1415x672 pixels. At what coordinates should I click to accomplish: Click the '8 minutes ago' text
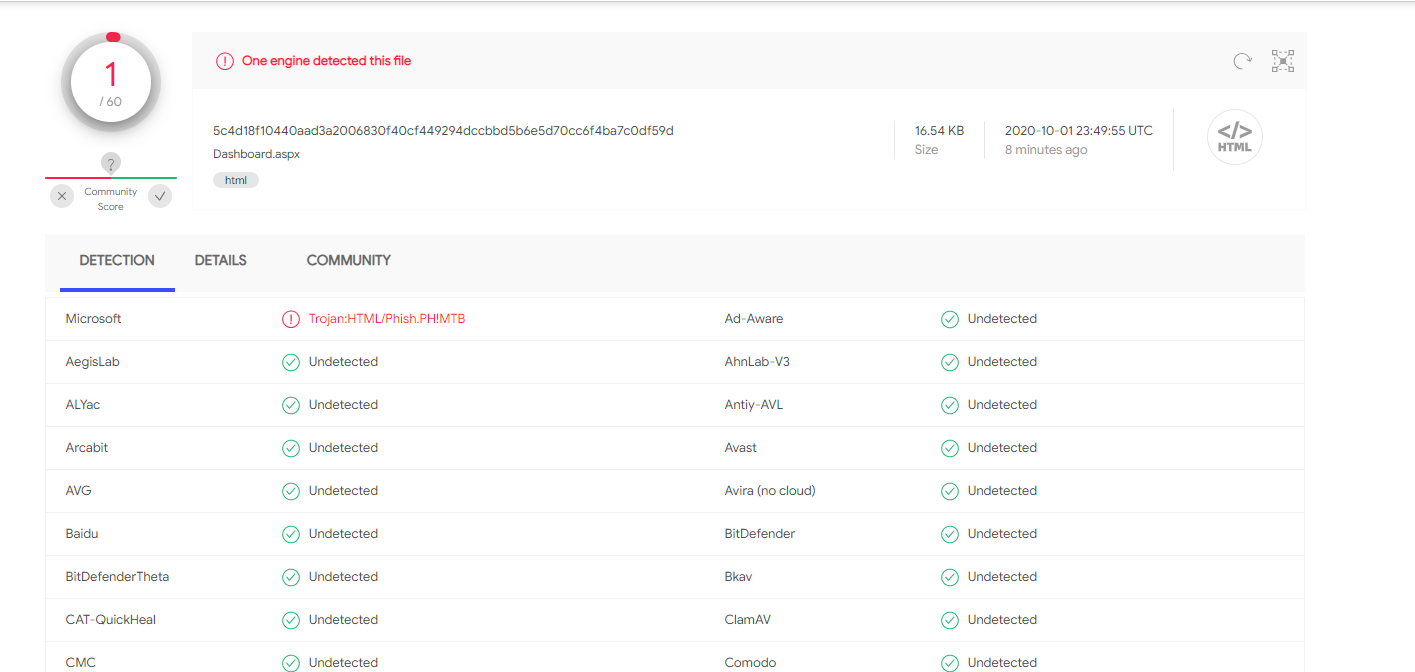(1046, 150)
